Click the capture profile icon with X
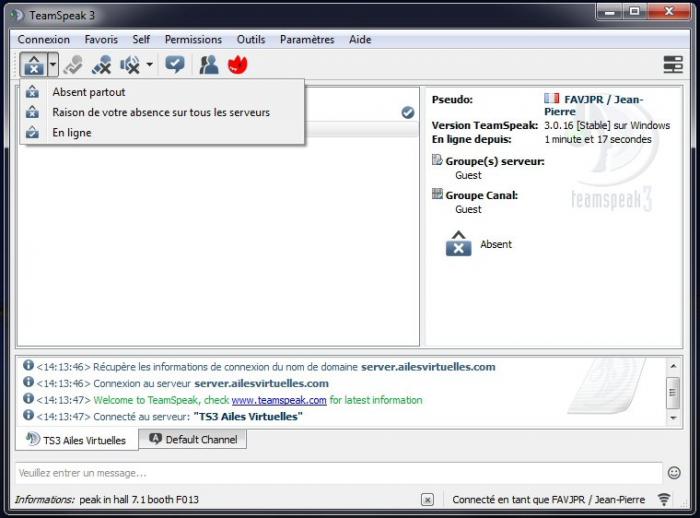 click(x=101, y=65)
